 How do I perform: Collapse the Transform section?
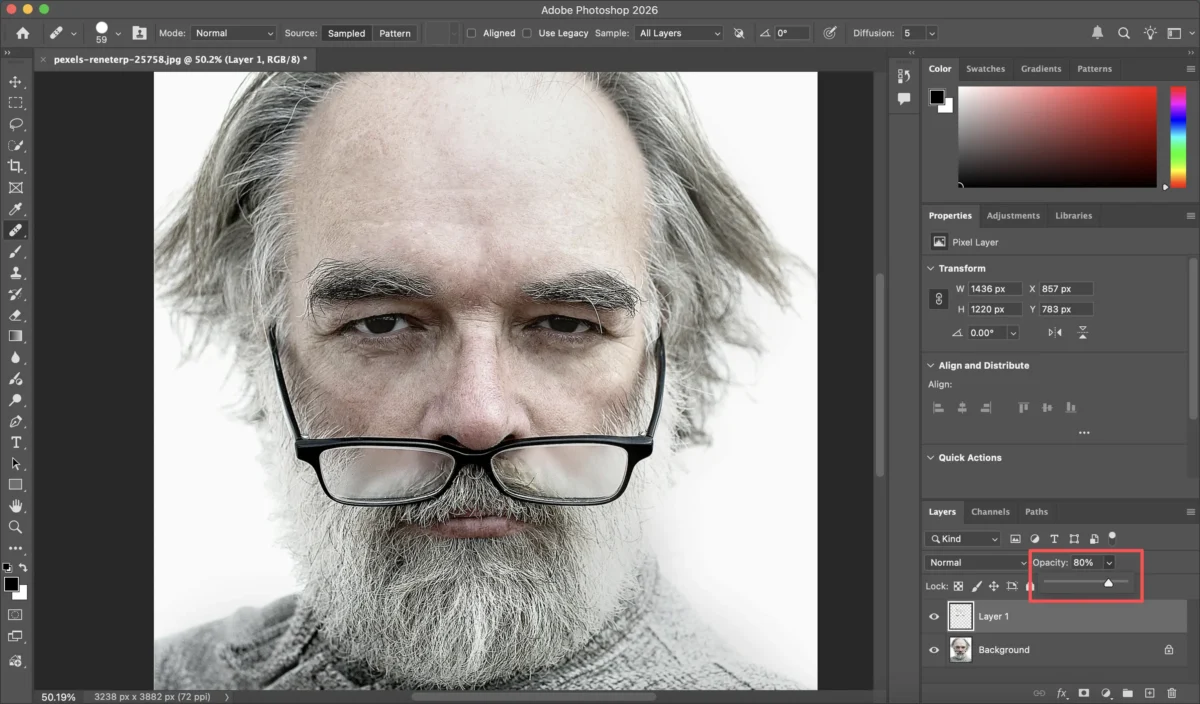coord(931,268)
